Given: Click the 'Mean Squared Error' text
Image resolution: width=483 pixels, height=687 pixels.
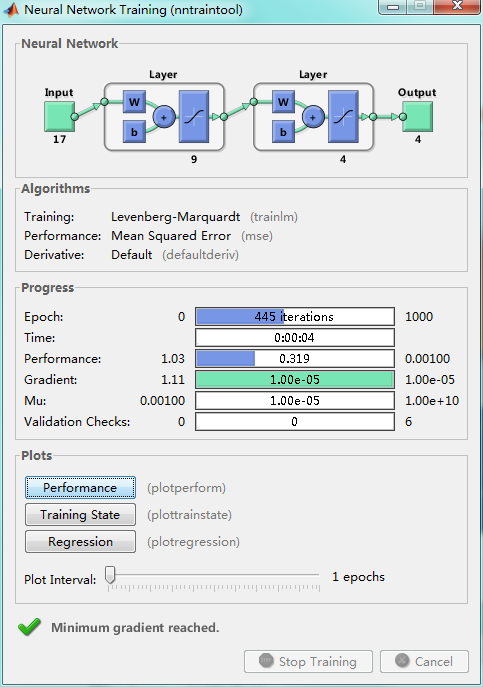Looking at the screenshot, I should coord(171,236).
